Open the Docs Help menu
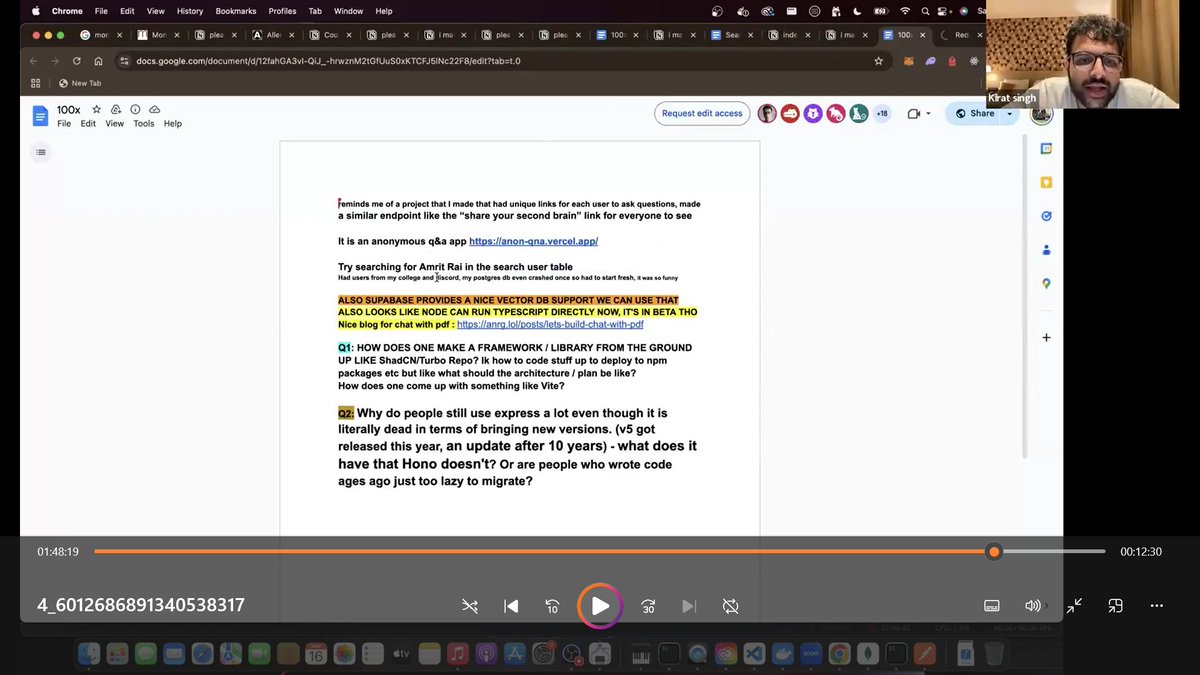Screen dimensions: 1200x675 pyautogui.click(x=173, y=124)
